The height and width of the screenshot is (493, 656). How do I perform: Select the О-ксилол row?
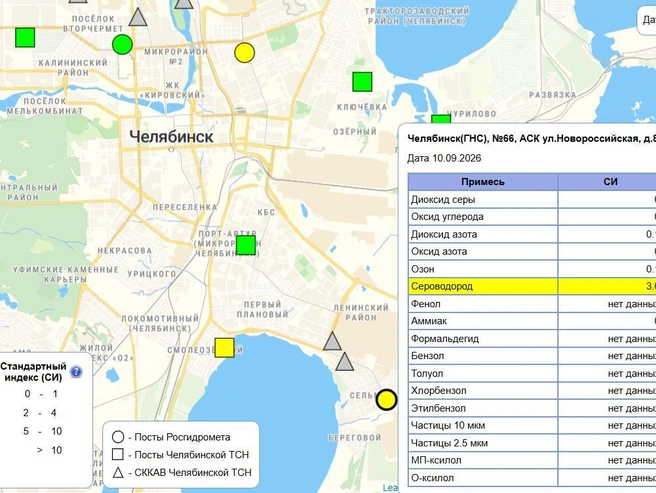point(532,478)
